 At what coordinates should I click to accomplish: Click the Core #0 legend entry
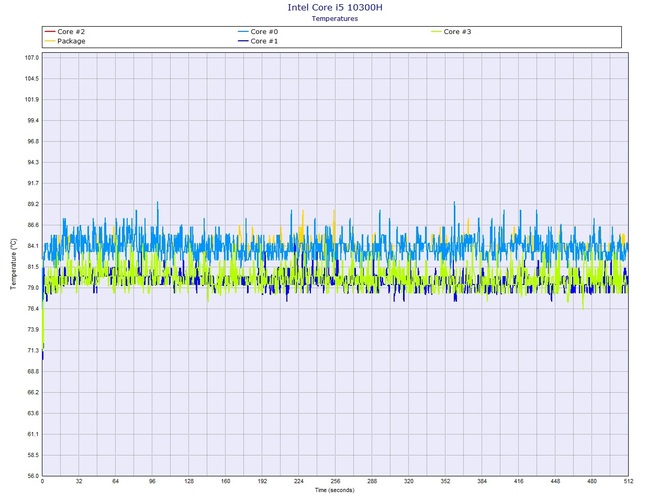point(258,32)
